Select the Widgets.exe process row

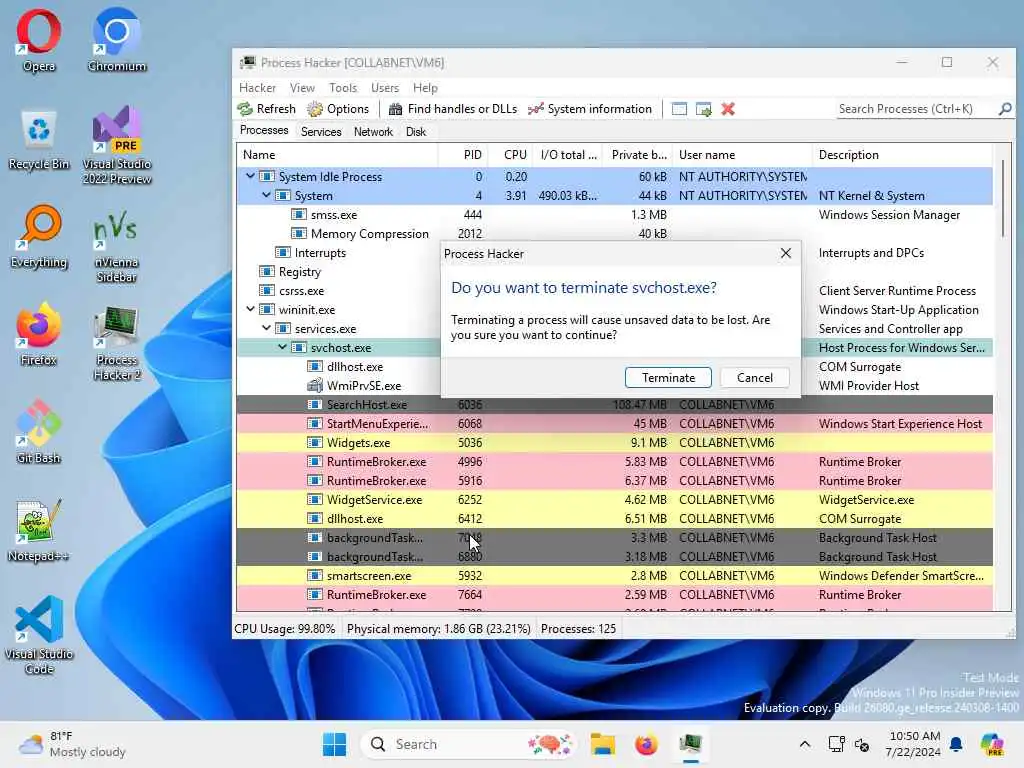tap(615, 442)
